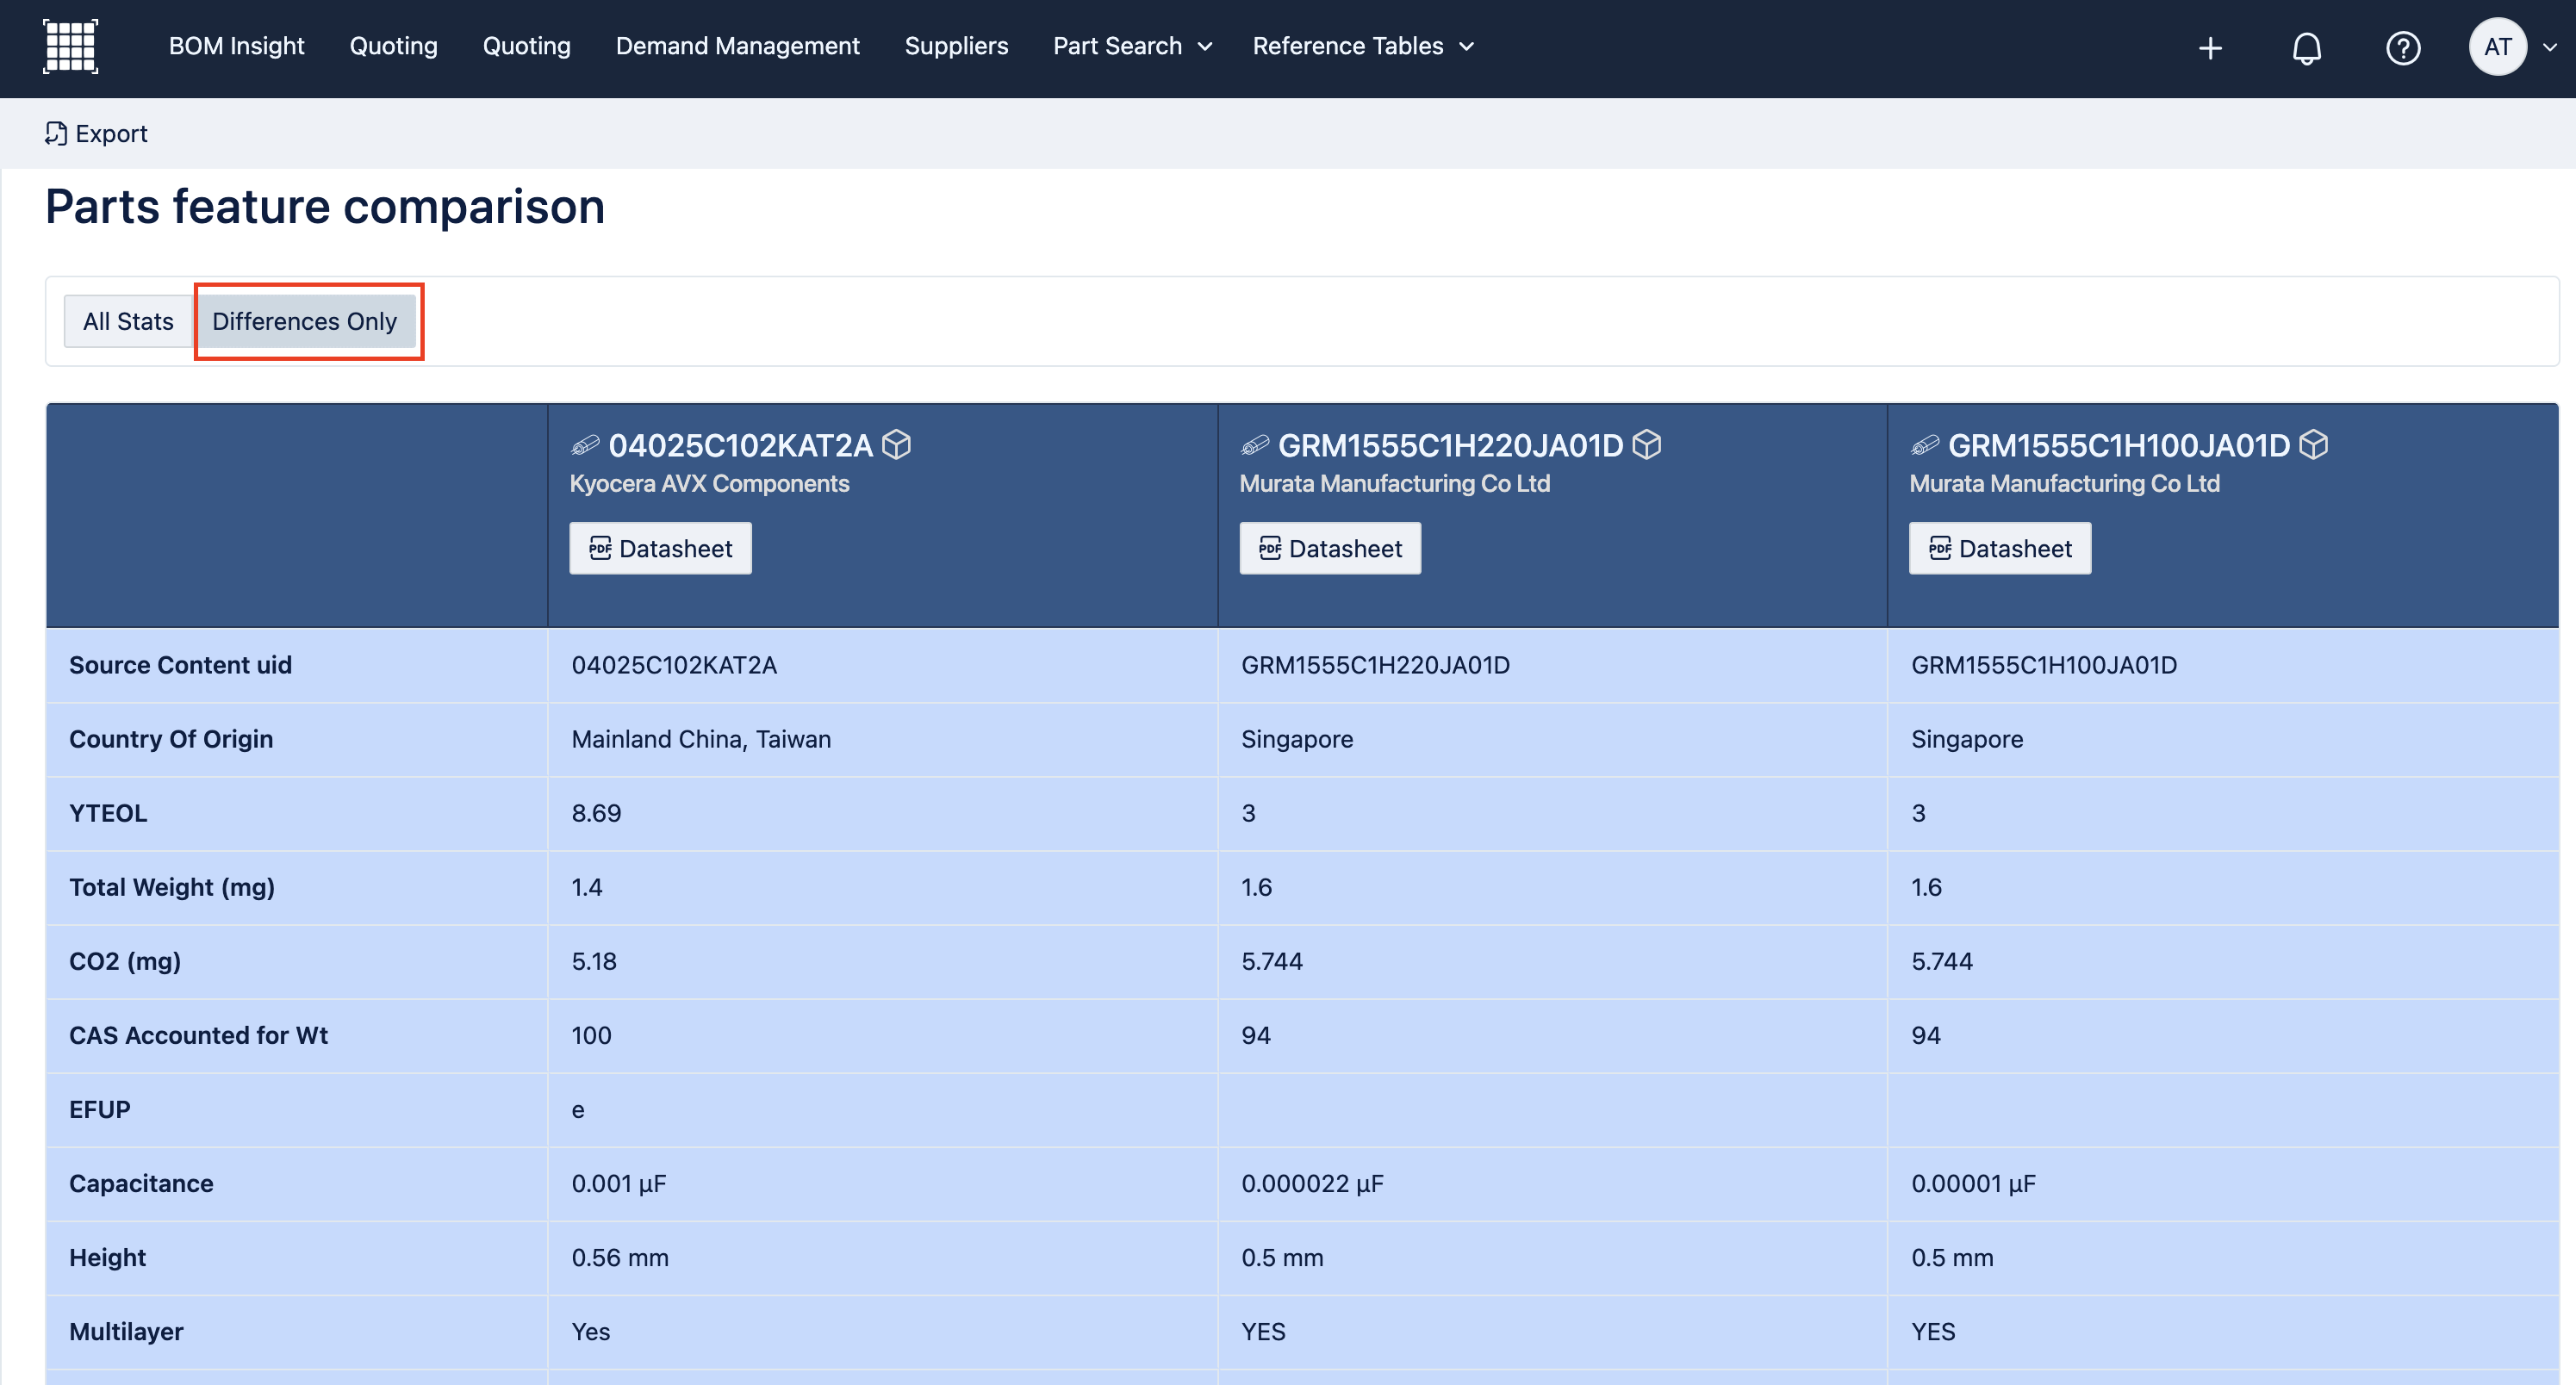Image resolution: width=2576 pixels, height=1385 pixels.
Task: Click the package icon beside GRM1555C1H100JA01D
Action: (x=2314, y=444)
